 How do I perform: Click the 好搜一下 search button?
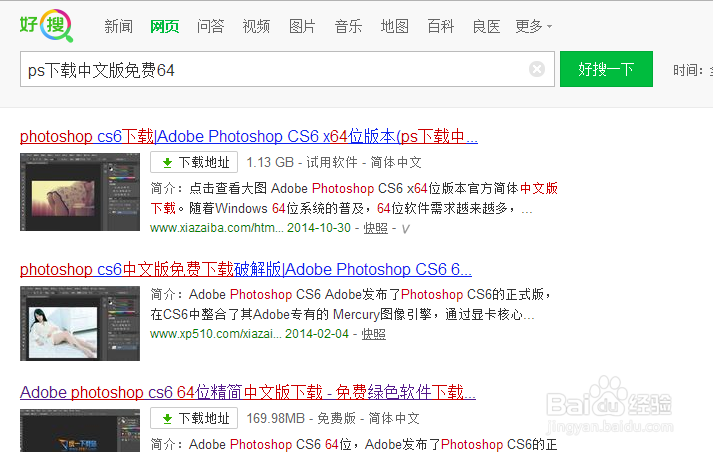[x=606, y=69]
